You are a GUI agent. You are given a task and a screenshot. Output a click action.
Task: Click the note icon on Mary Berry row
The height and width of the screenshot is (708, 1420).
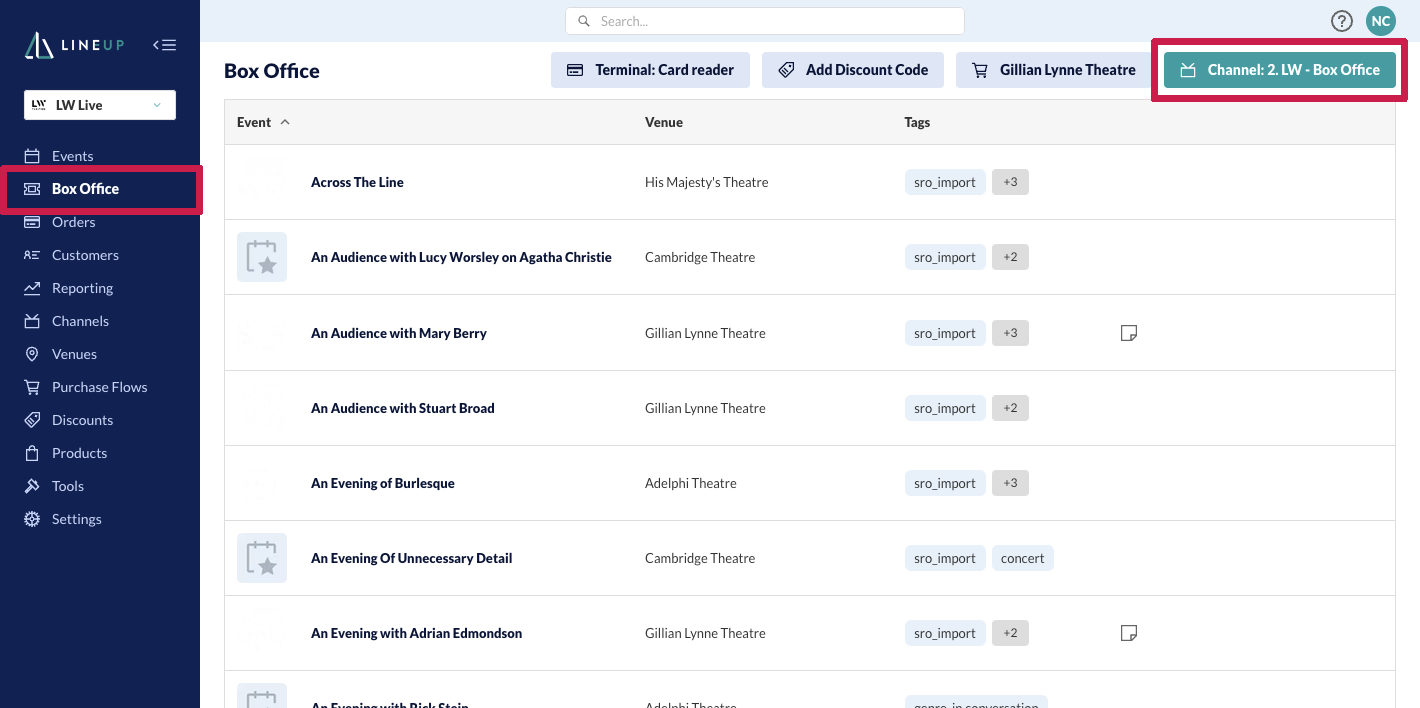(x=1129, y=333)
